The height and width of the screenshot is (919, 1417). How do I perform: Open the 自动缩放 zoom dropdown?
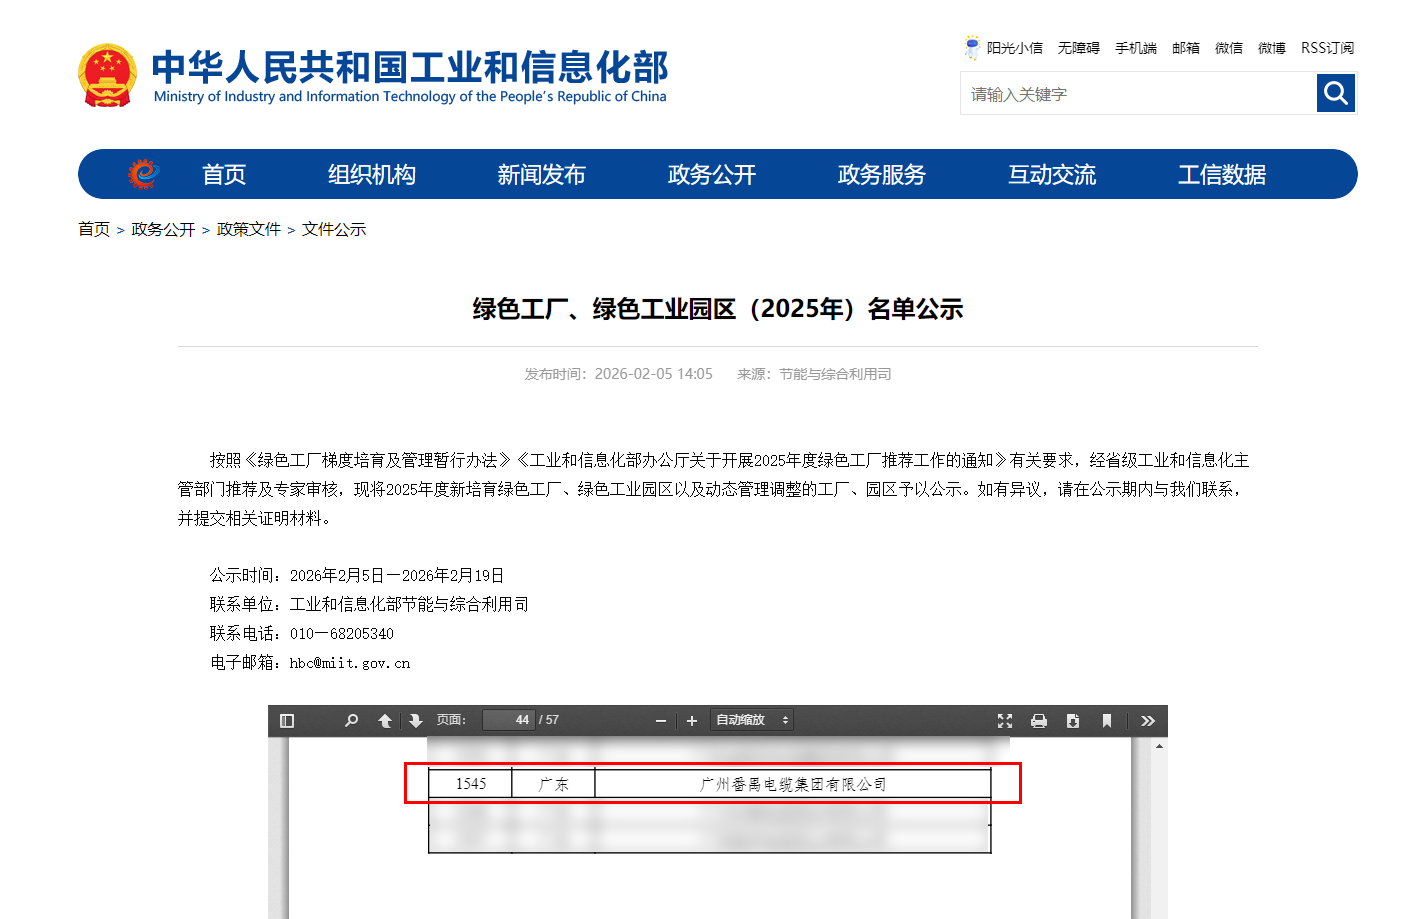point(752,721)
